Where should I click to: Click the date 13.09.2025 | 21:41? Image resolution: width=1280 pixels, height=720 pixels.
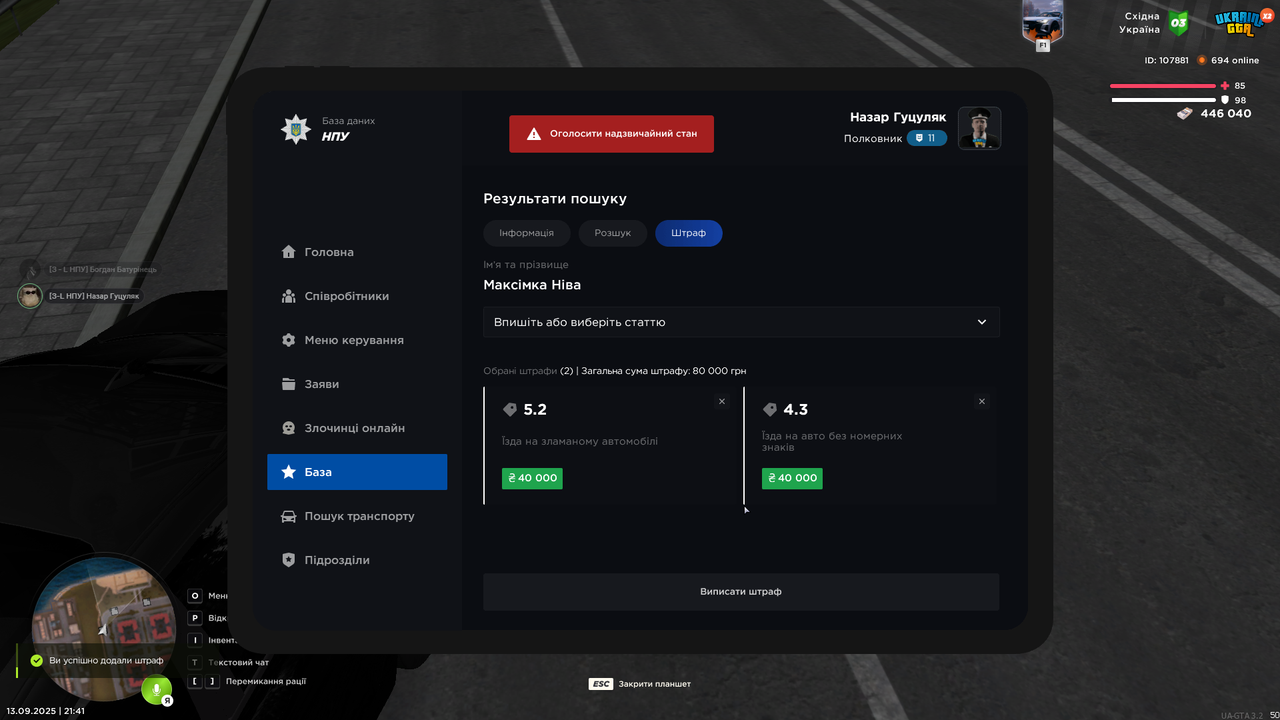(45, 711)
